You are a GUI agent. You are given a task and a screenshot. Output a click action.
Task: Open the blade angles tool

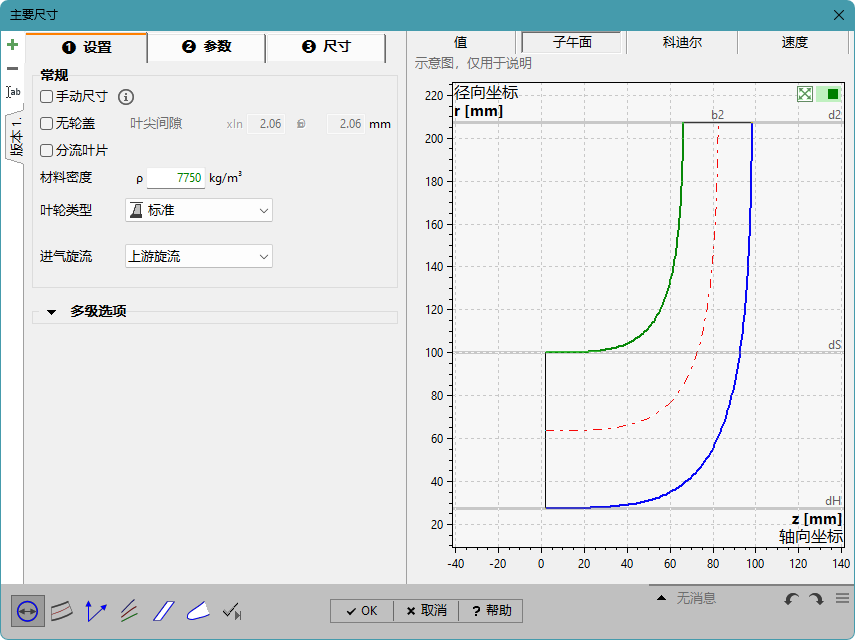pyautogui.click(x=129, y=611)
